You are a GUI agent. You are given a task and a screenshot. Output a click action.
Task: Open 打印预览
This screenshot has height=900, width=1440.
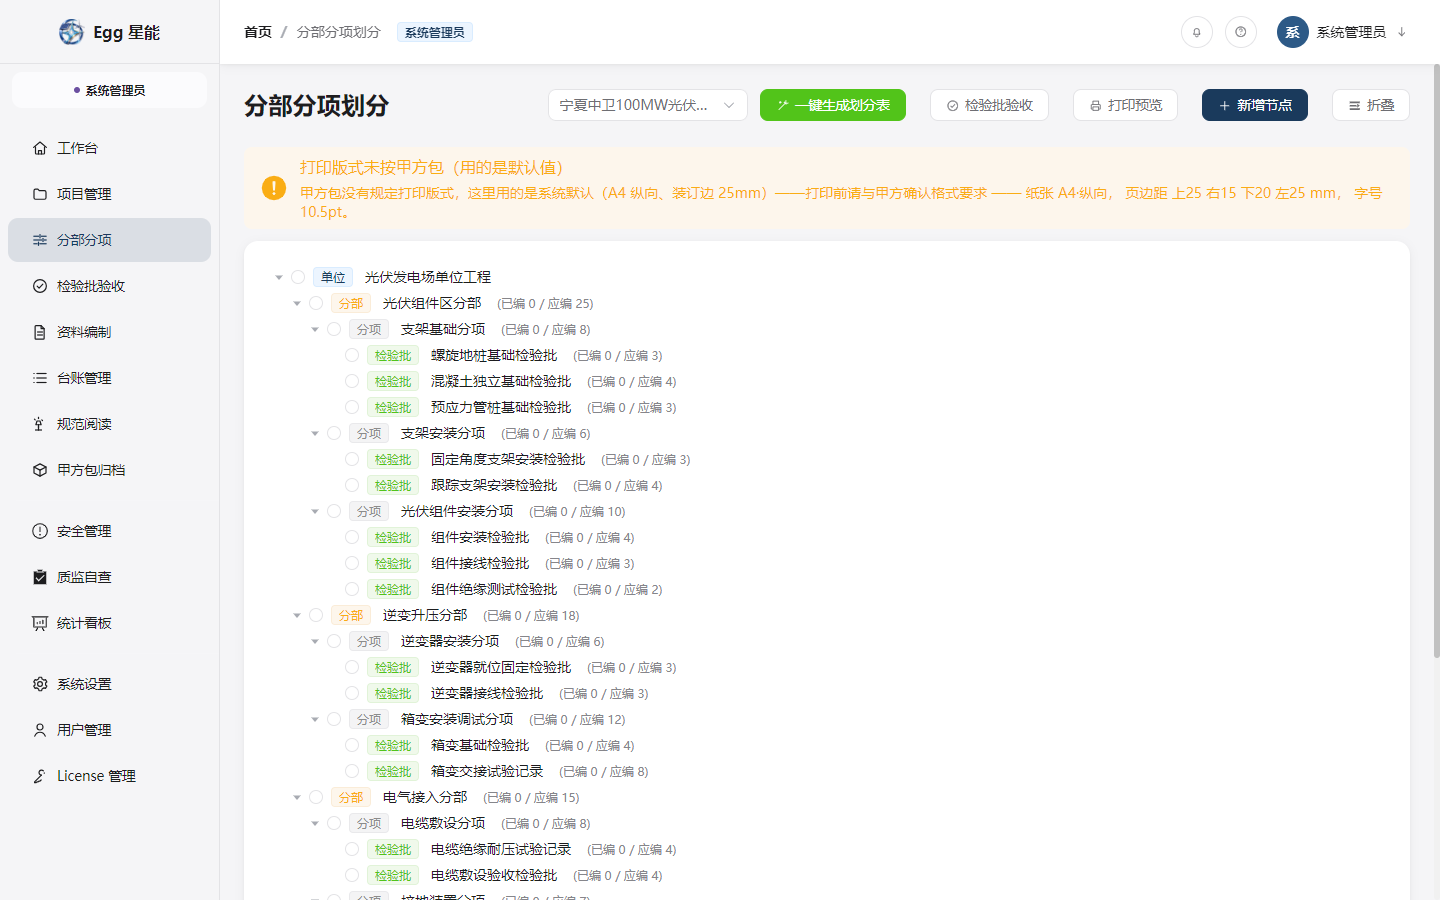click(1125, 105)
